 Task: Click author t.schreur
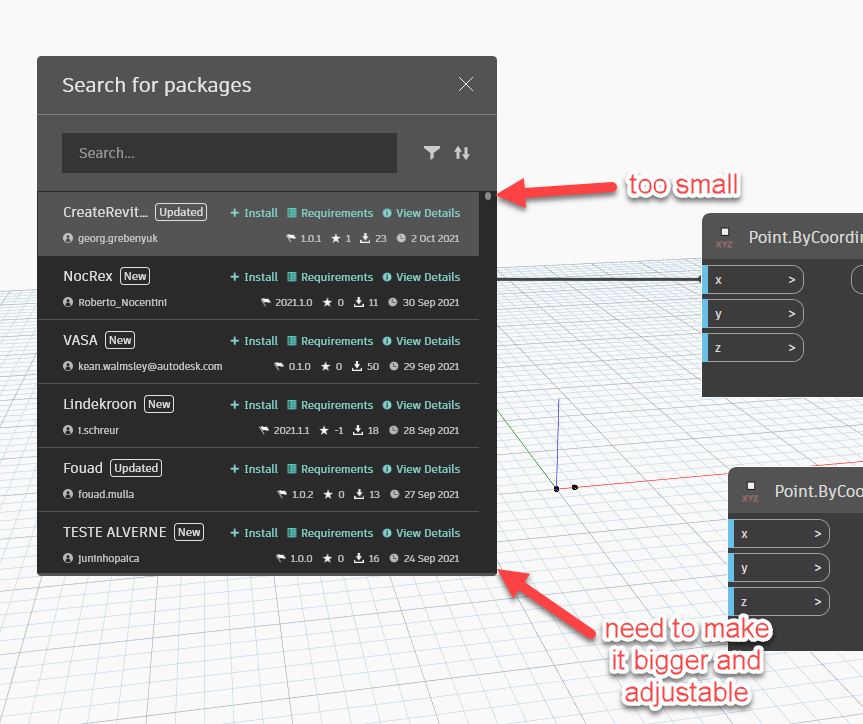pos(98,430)
